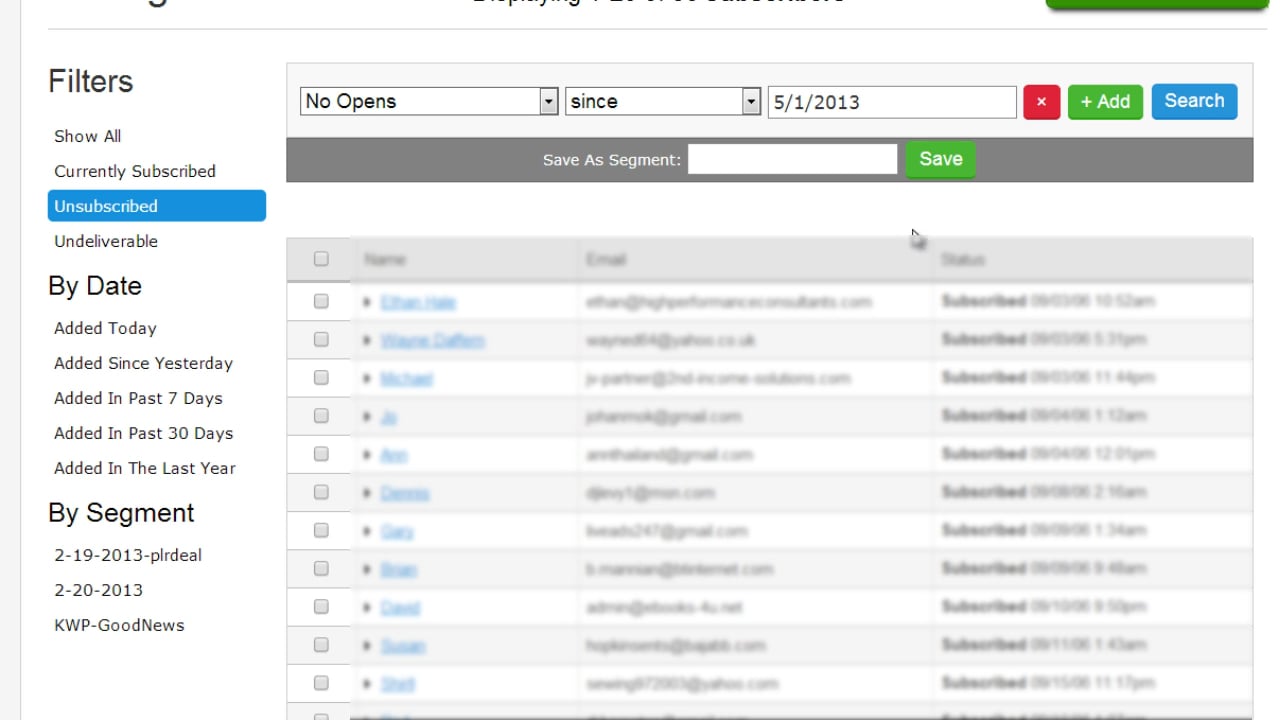1280x720 pixels.
Task: Check the checkbox on Ethan Hale's row
Action: coord(320,300)
